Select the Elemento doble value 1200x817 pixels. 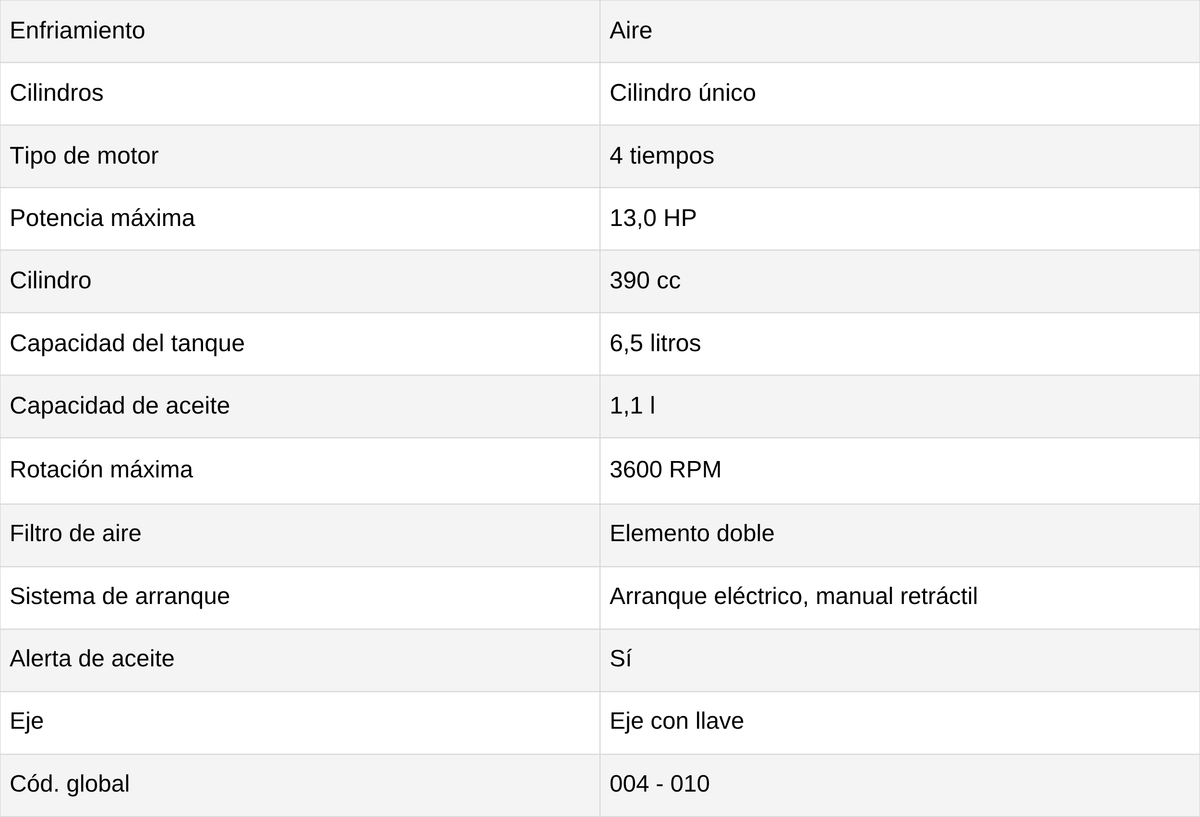tap(692, 533)
